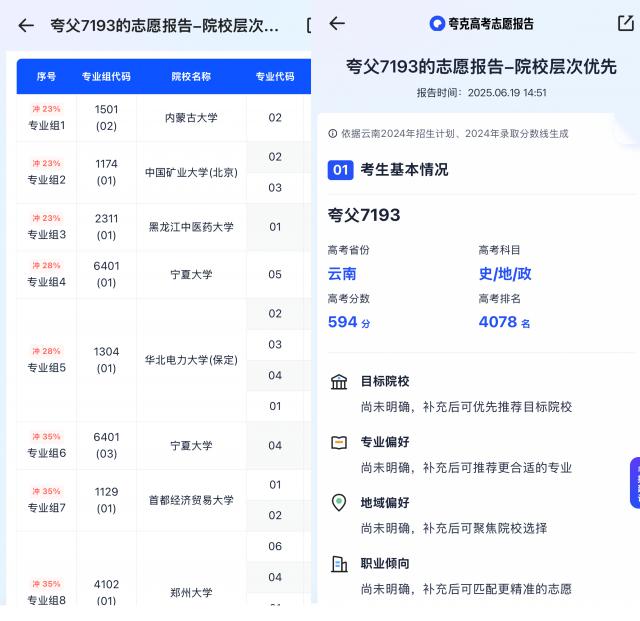
Task: Tap the 专业组4 row label
Action: point(46,282)
